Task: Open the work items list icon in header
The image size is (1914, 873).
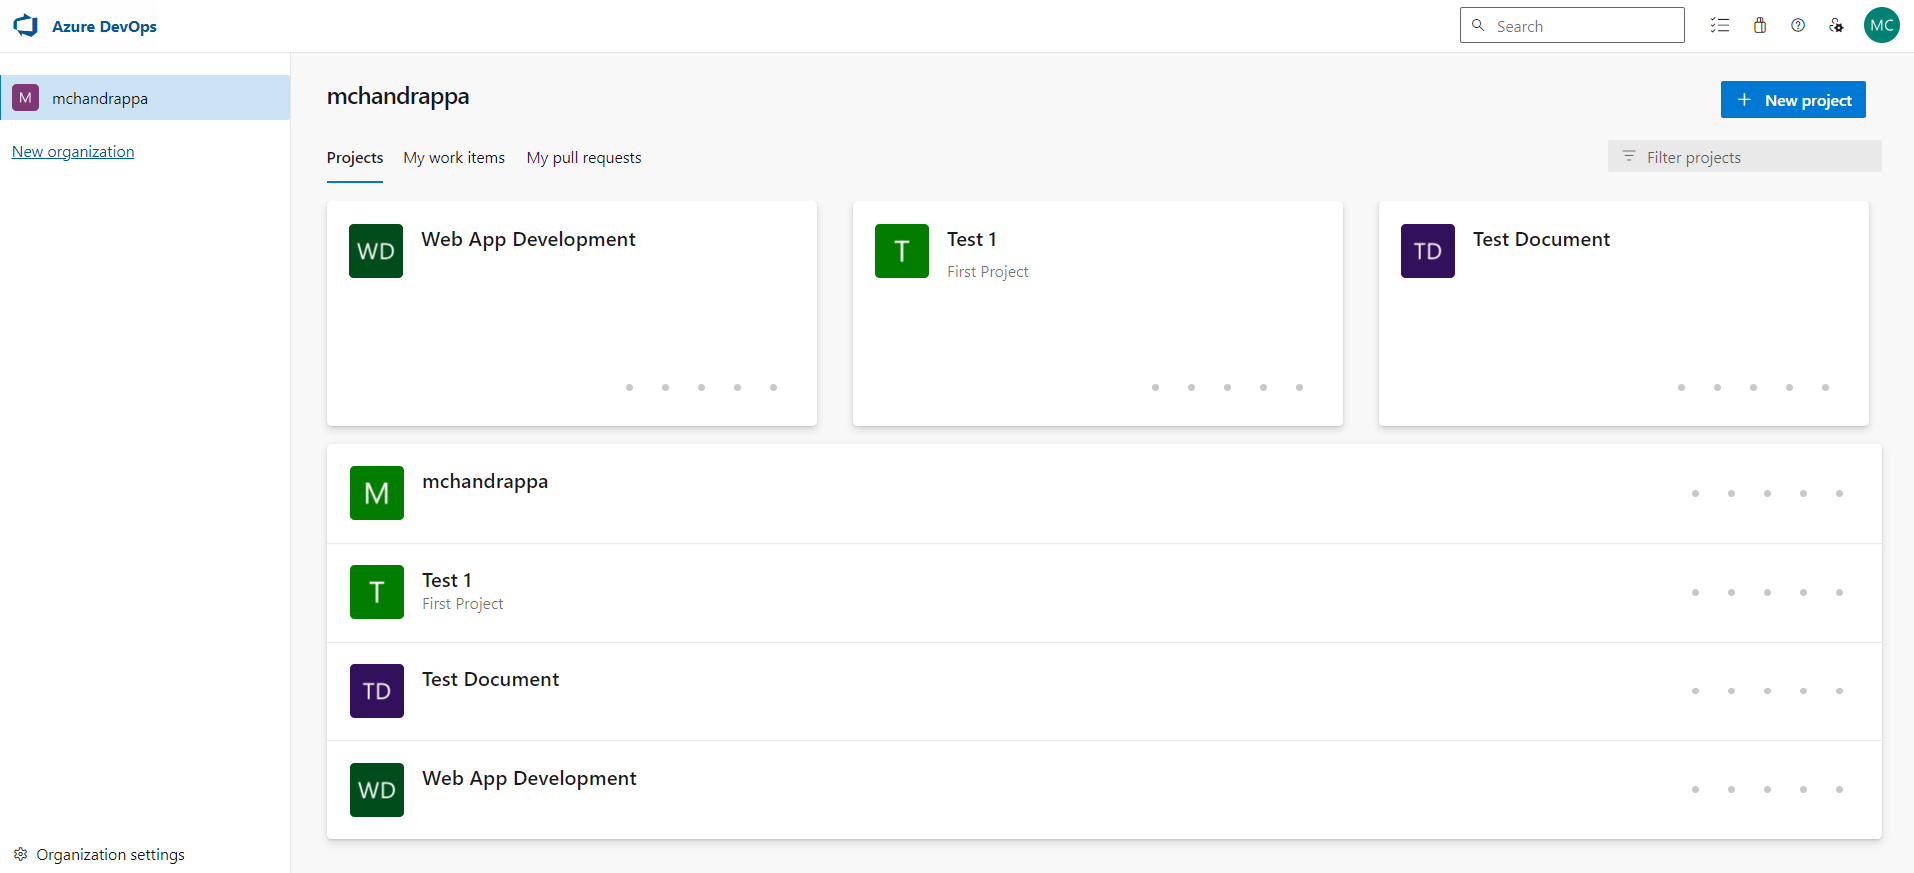Action: [1720, 26]
